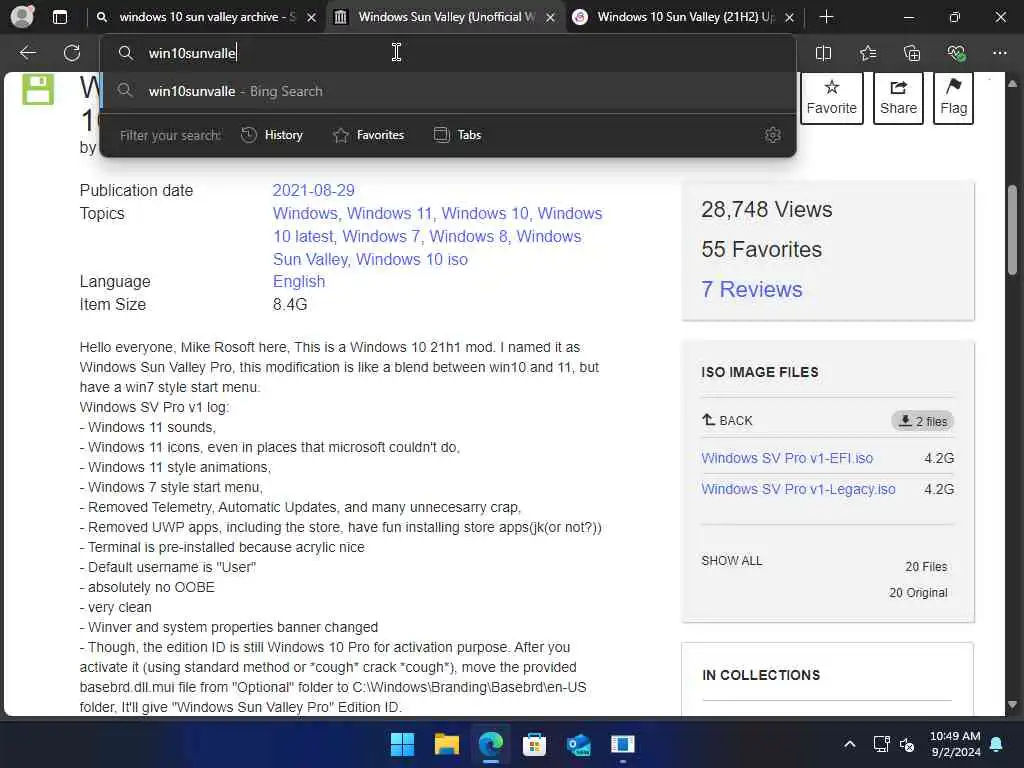1024x768 pixels.
Task: Open the Favorites star list icon
Action: pos(868,53)
